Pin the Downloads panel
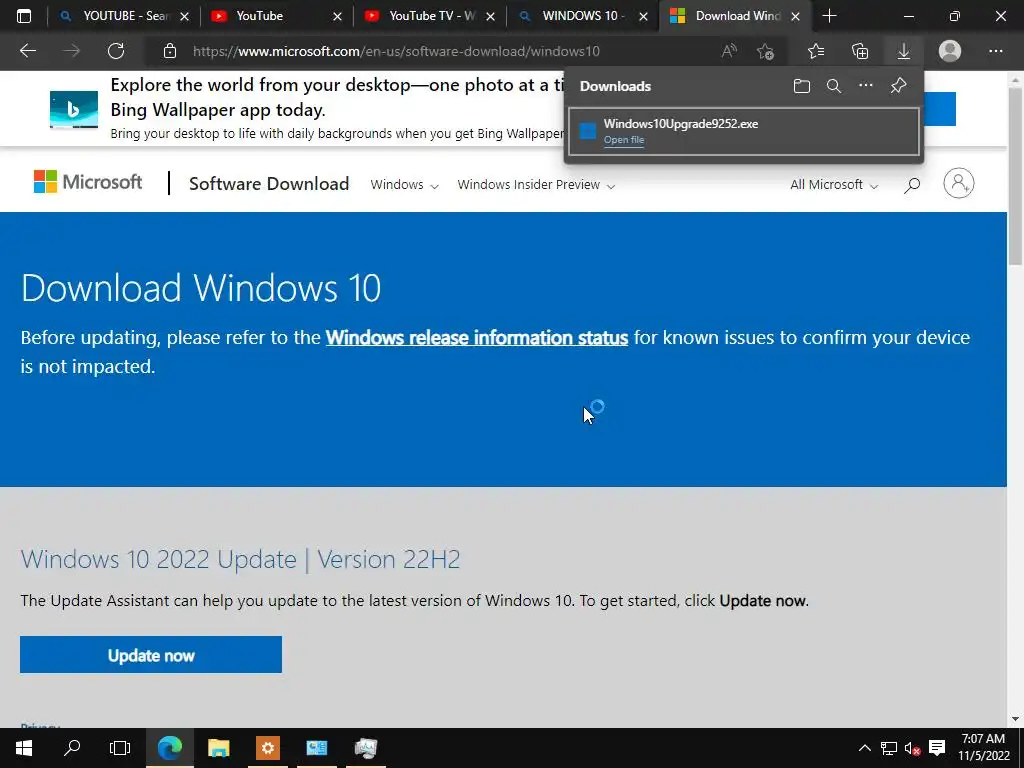This screenshot has height=768, width=1024. (x=899, y=86)
